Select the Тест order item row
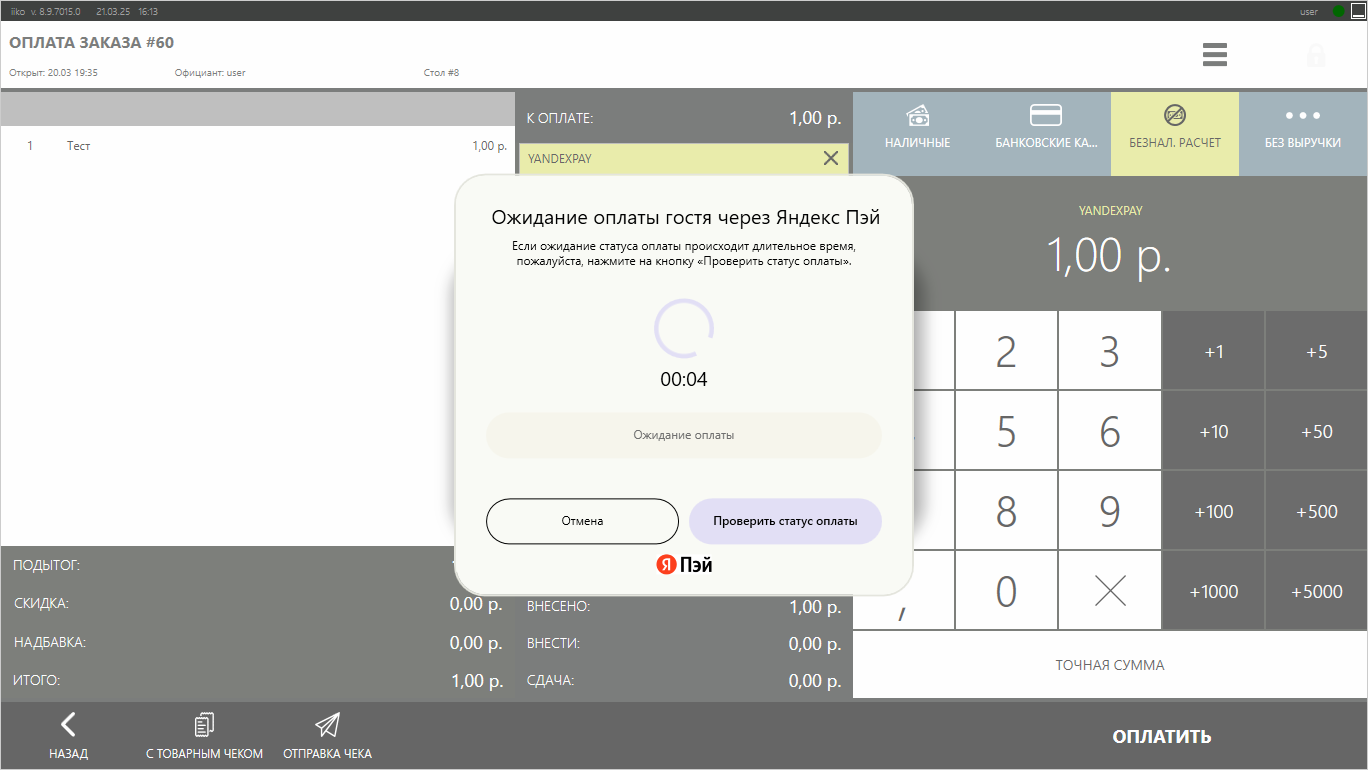The image size is (1368, 770). [x=257, y=146]
